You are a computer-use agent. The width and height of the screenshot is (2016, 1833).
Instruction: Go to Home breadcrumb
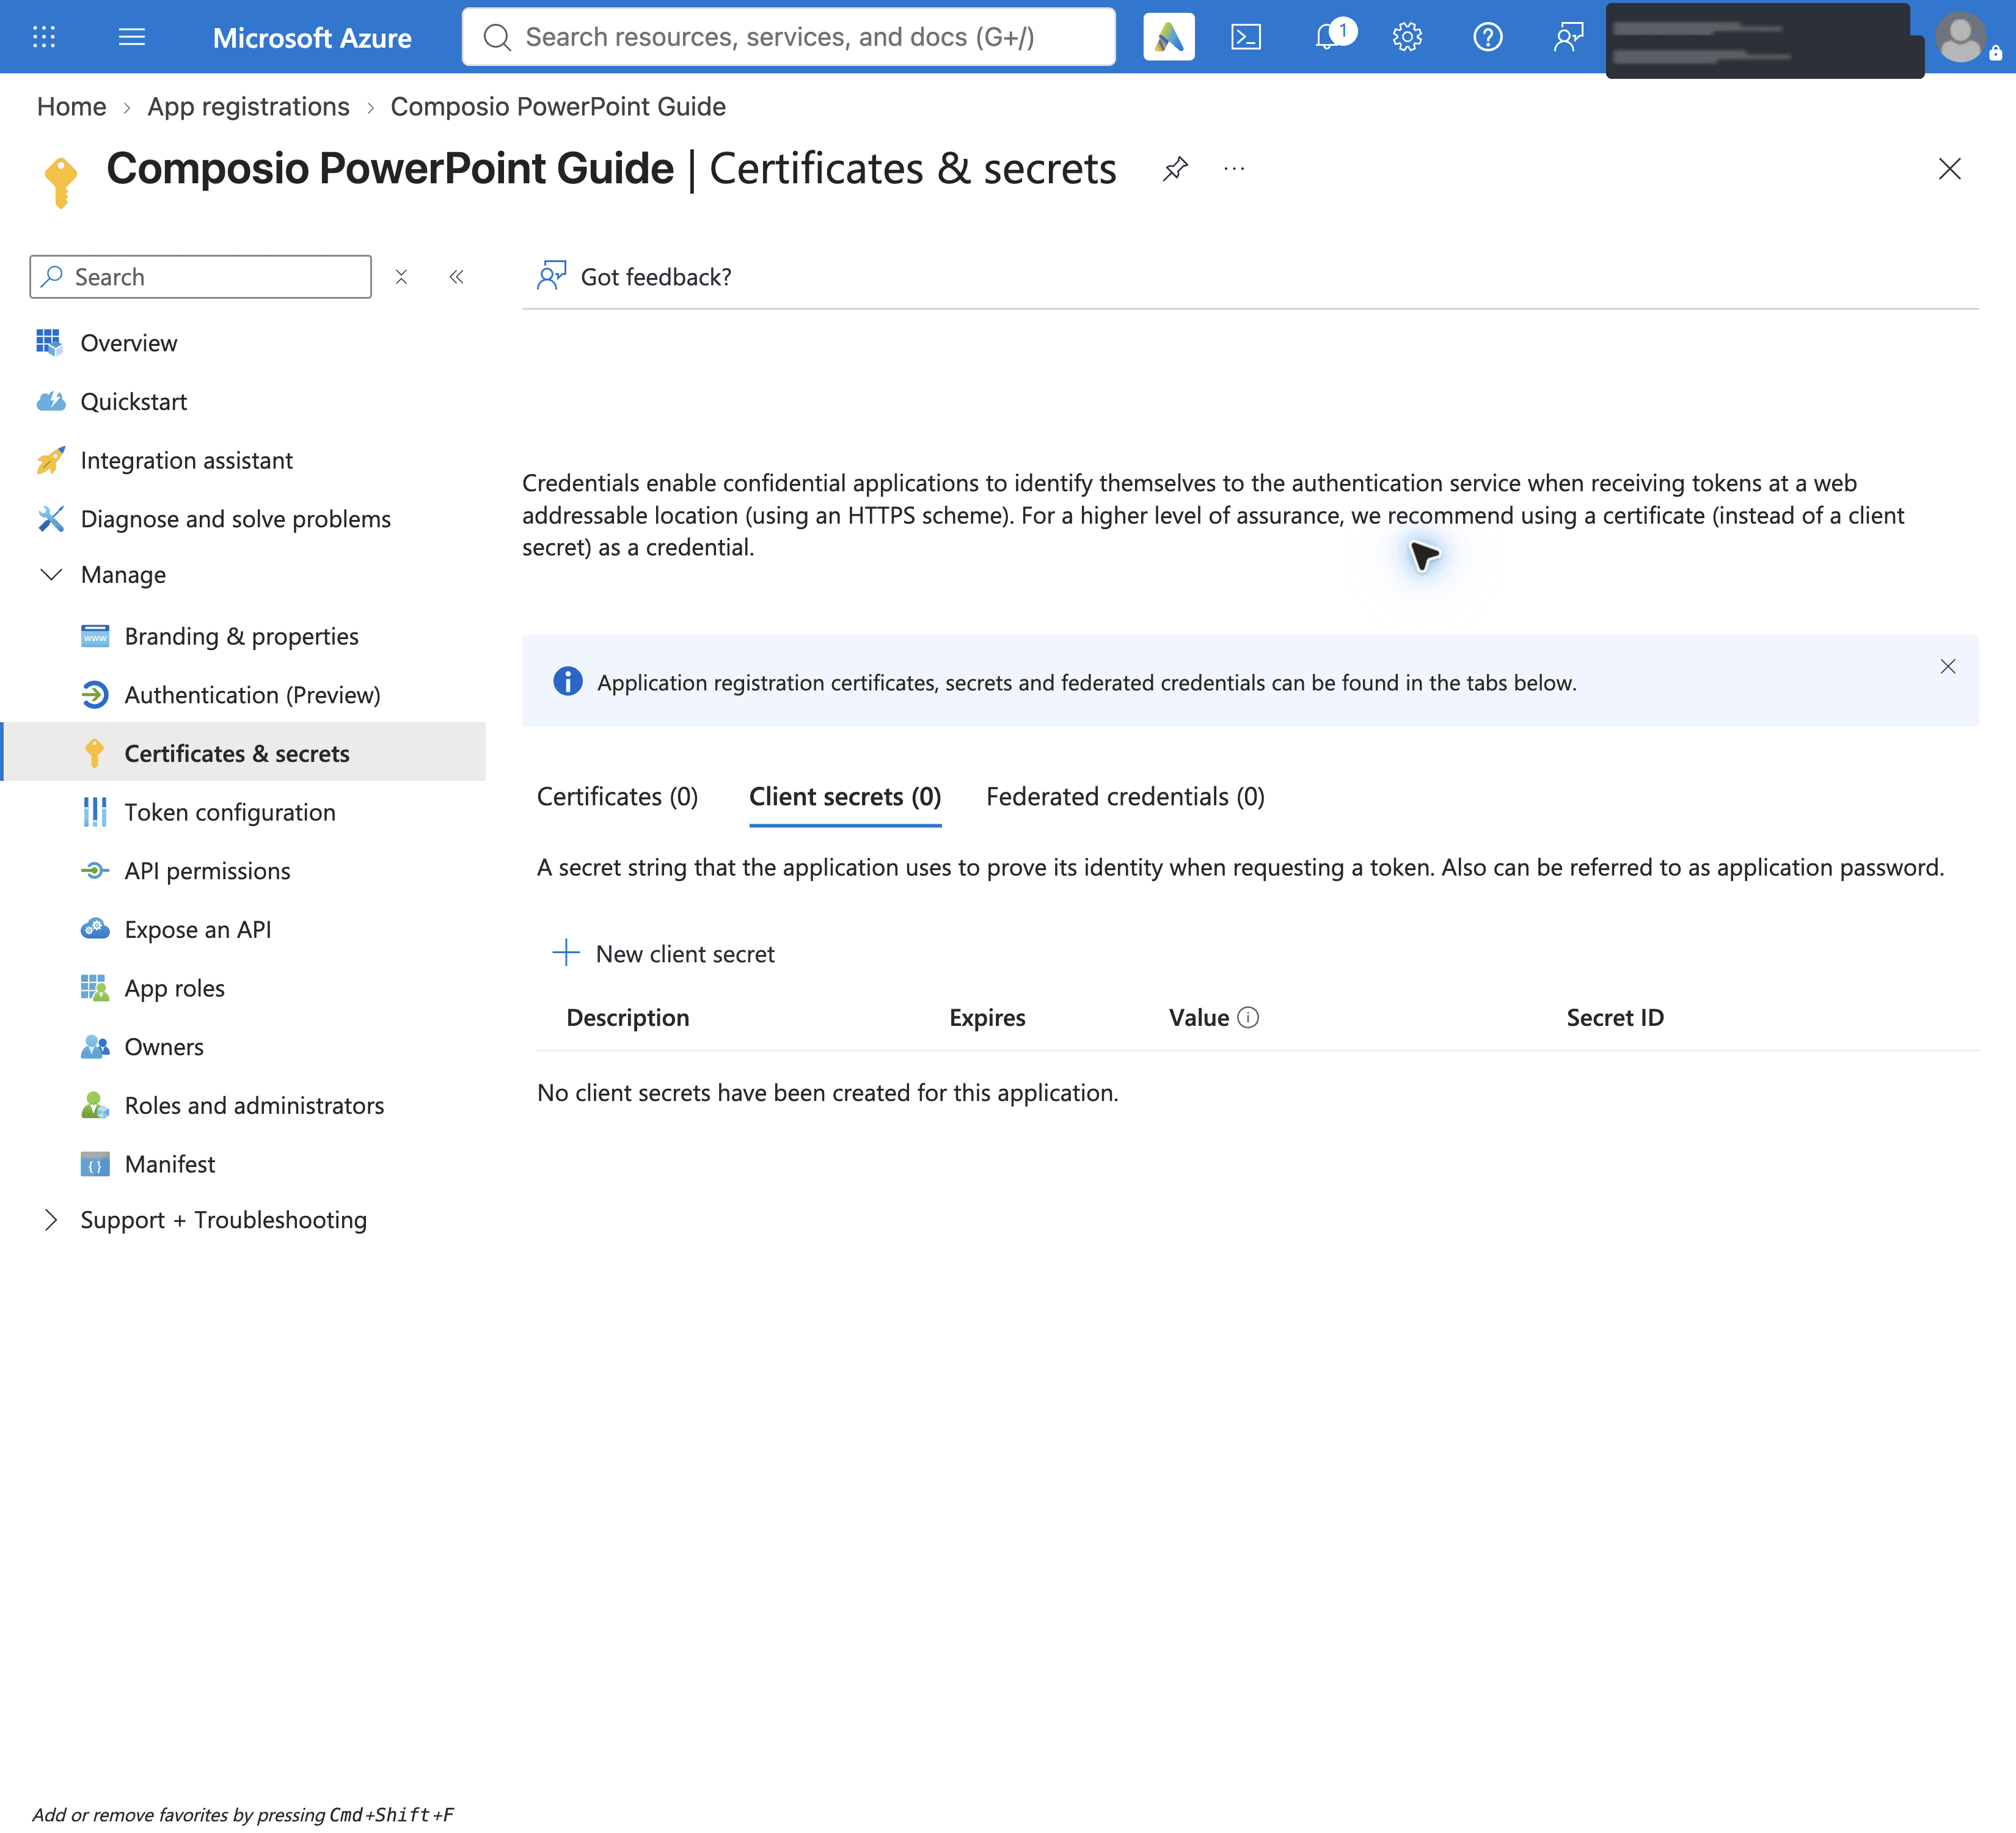point(72,106)
